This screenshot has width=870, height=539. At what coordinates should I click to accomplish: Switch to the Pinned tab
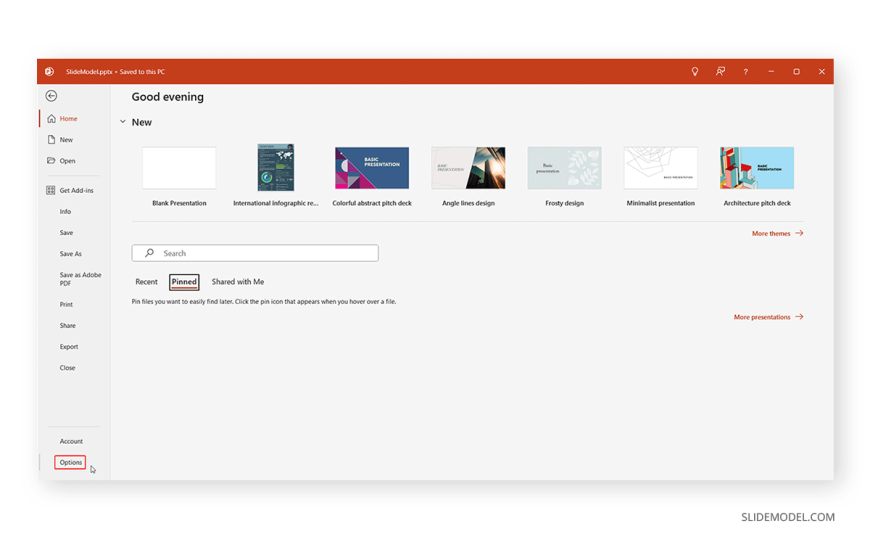pyautogui.click(x=184, y=282)
